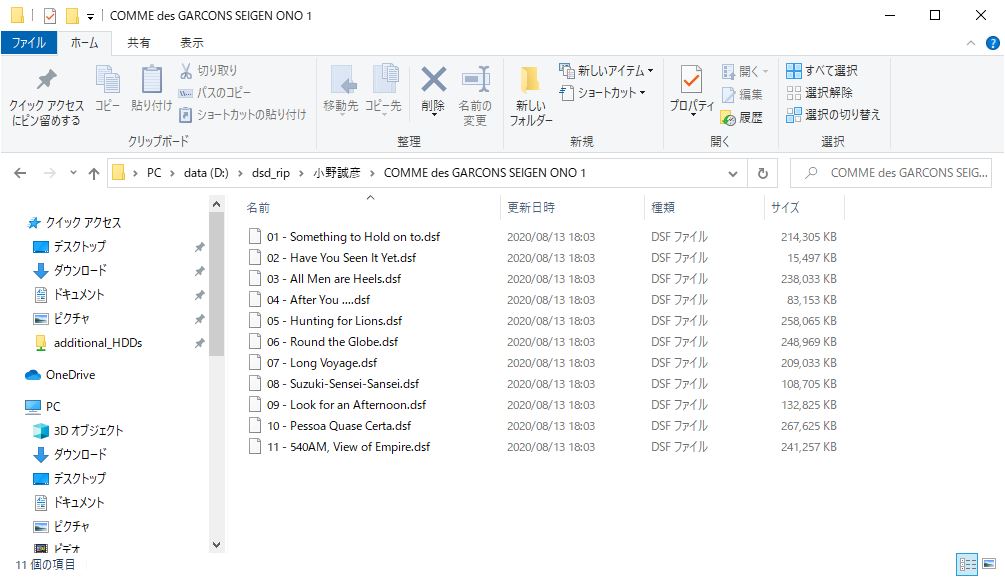The width and height of the screenshot is (1005, 577).
Task: Open 3D Objects under PC
Action: [x=88, y=431]
